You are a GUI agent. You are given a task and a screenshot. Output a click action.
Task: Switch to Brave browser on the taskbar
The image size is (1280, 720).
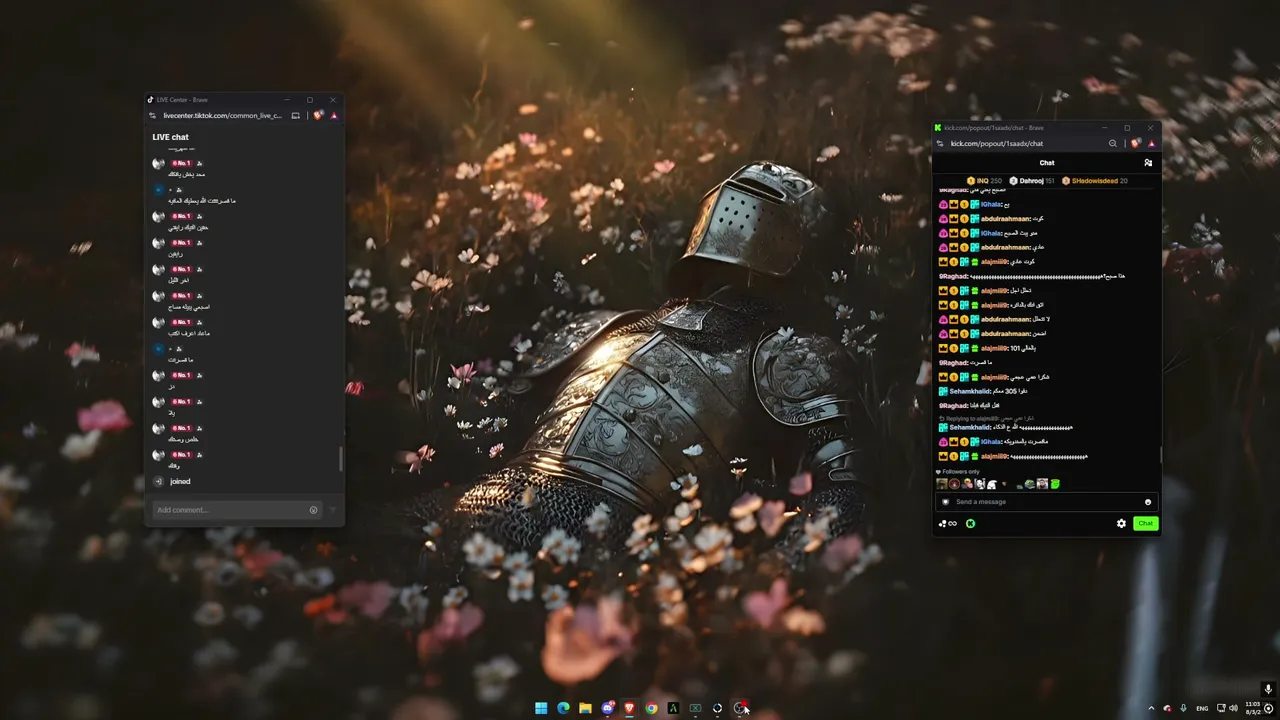pyautogui.click(x=629, y=708)
